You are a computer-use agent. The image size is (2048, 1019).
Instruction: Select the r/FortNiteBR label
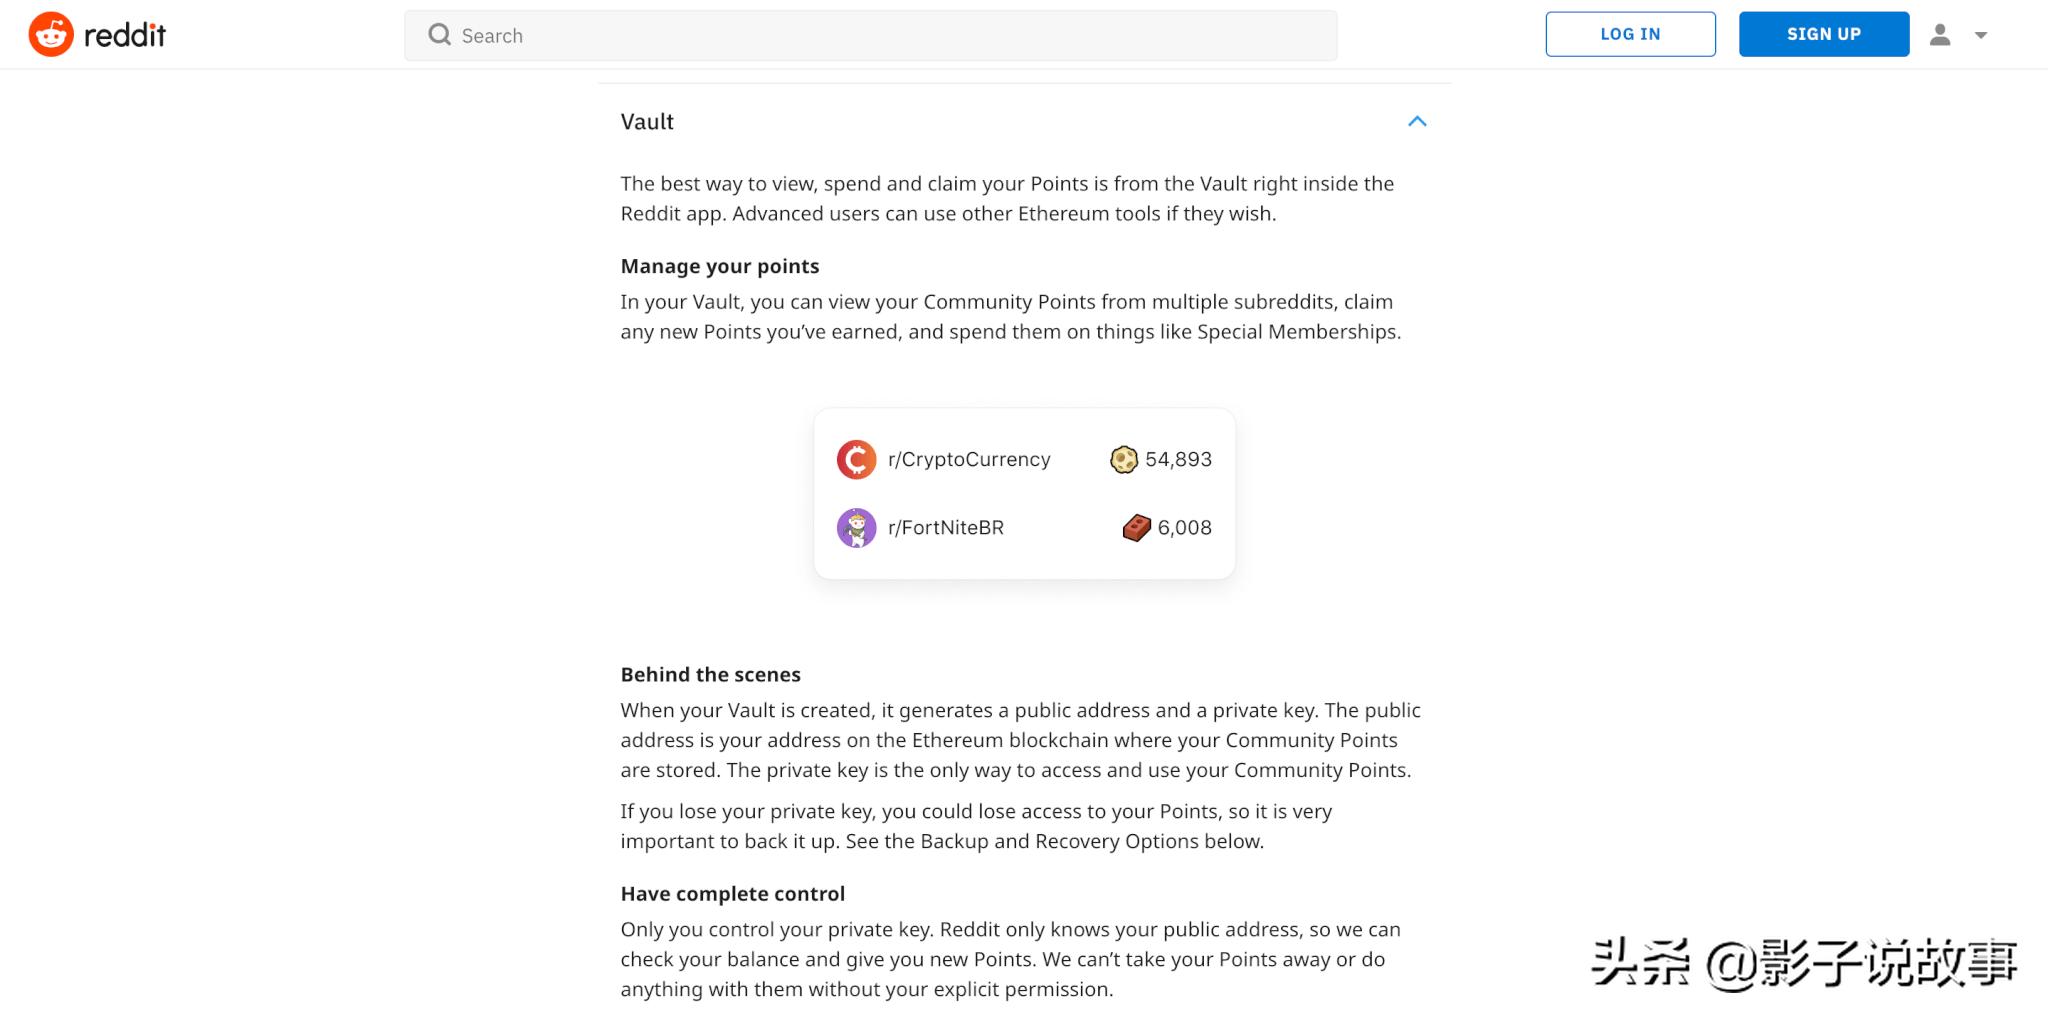[945, 528]
